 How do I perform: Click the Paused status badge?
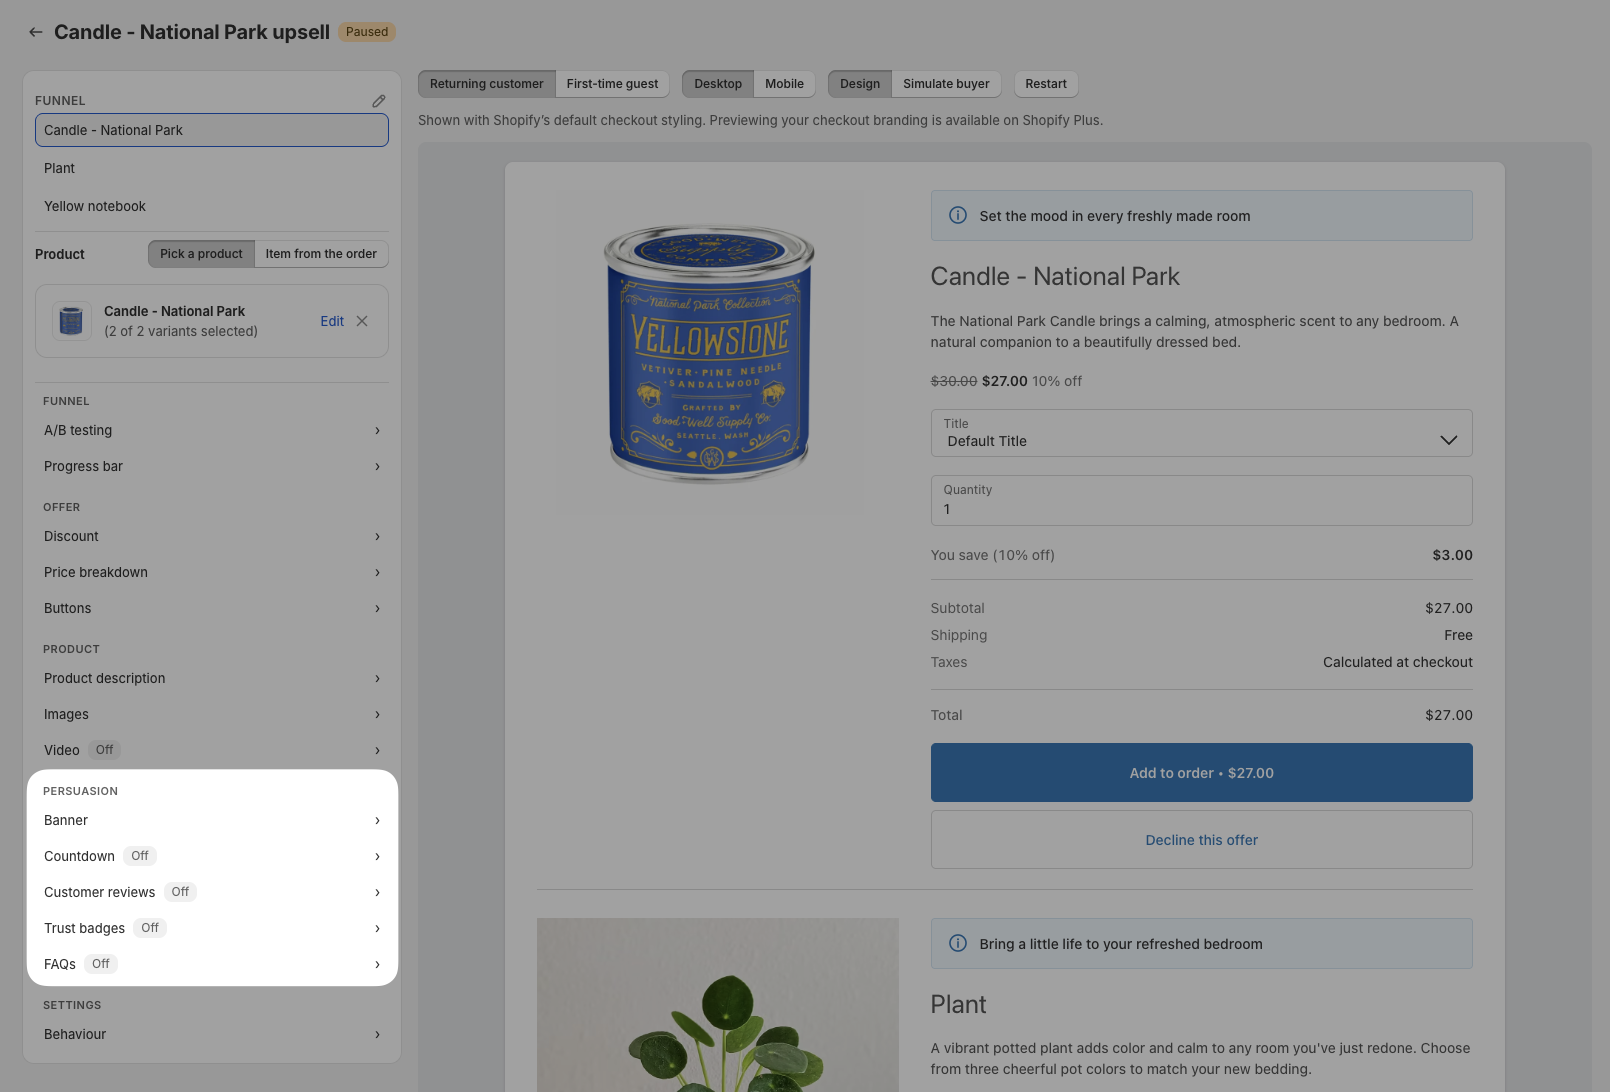(367, 32)
